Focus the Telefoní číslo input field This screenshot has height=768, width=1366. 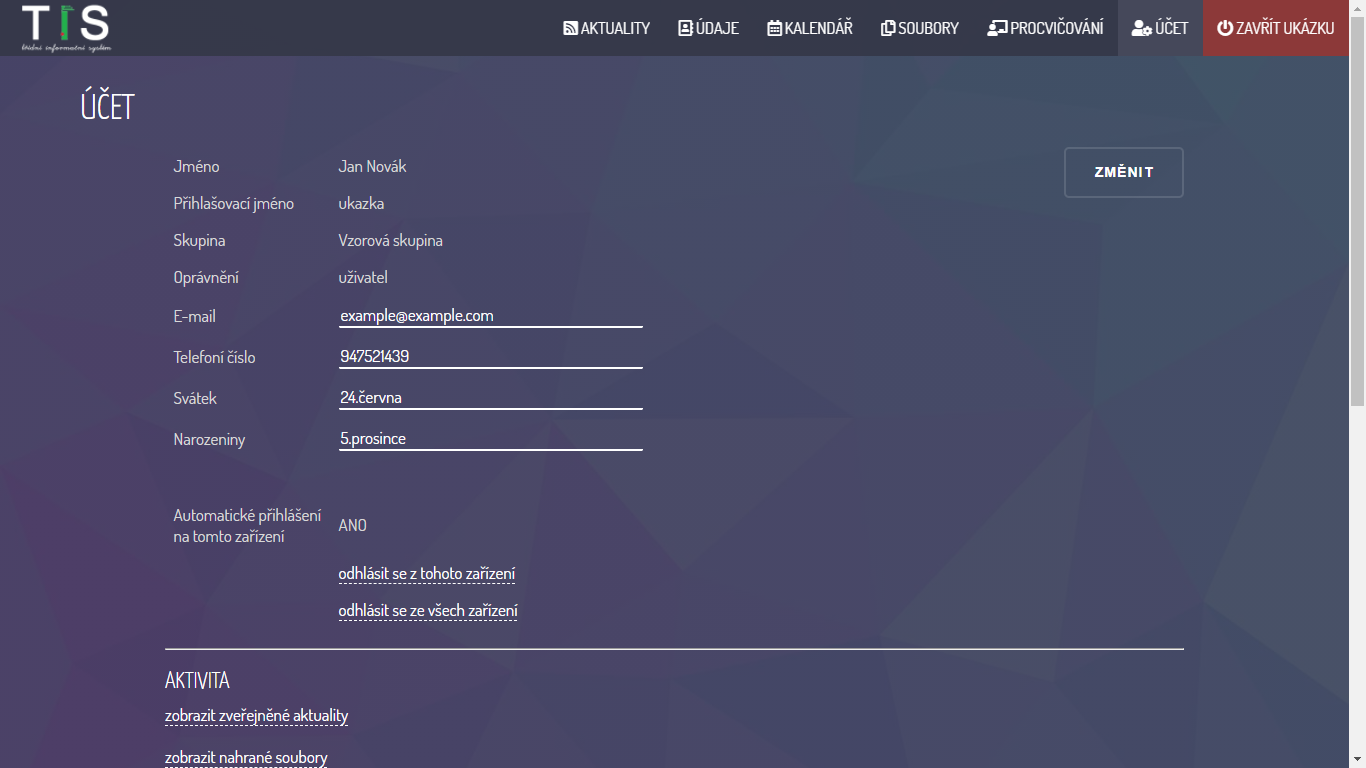click(x=490, y=357)
